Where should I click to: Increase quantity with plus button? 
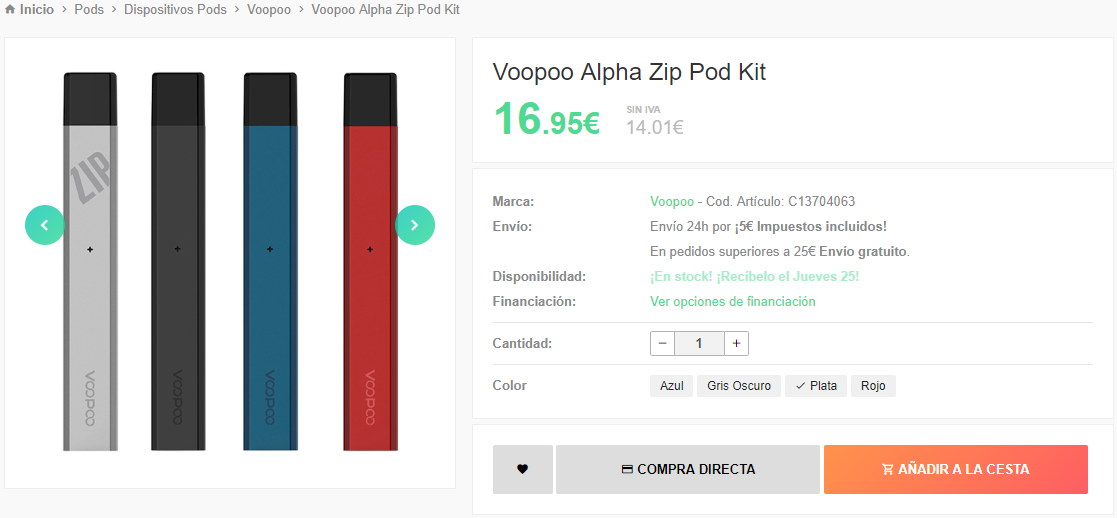[x=737, y=343]
